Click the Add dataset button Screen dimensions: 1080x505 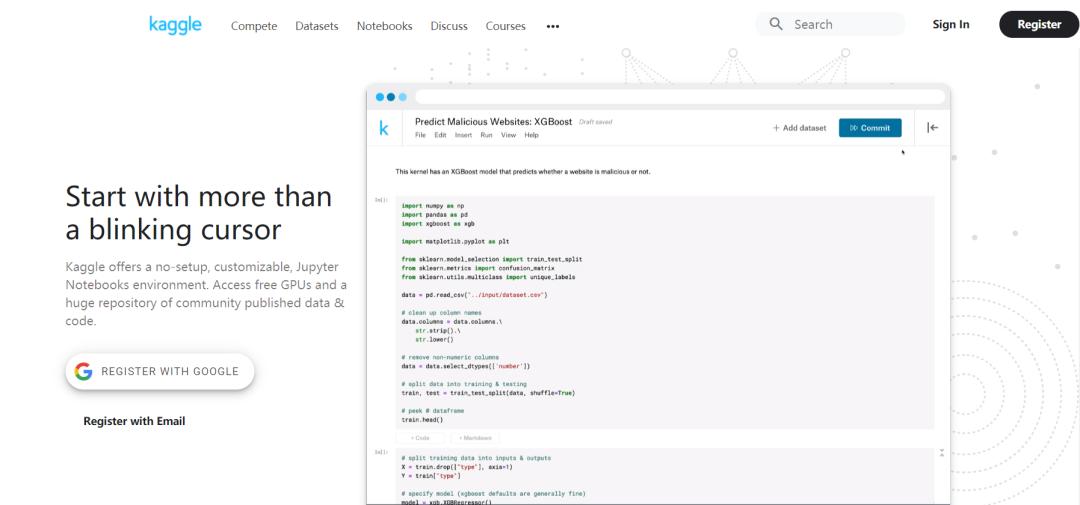point(800,128)
